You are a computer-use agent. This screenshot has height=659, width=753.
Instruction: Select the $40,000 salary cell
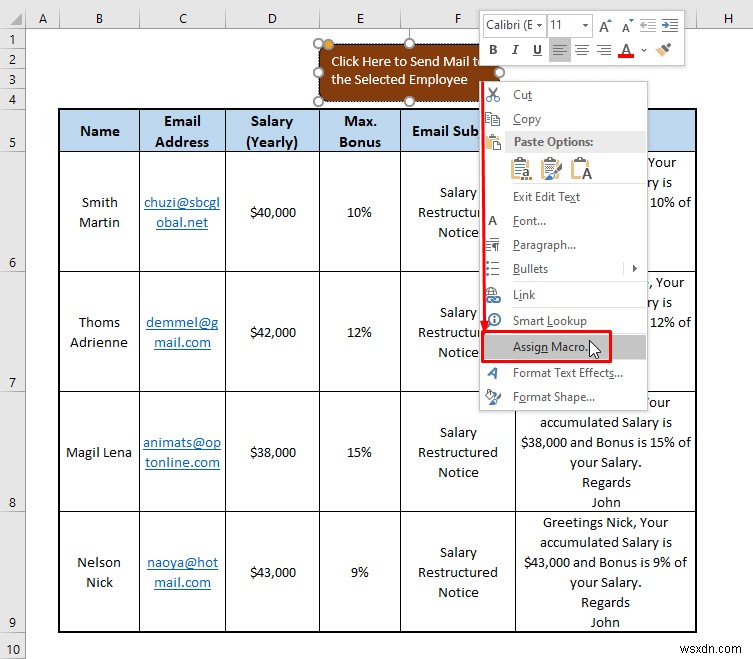(272, 212)
